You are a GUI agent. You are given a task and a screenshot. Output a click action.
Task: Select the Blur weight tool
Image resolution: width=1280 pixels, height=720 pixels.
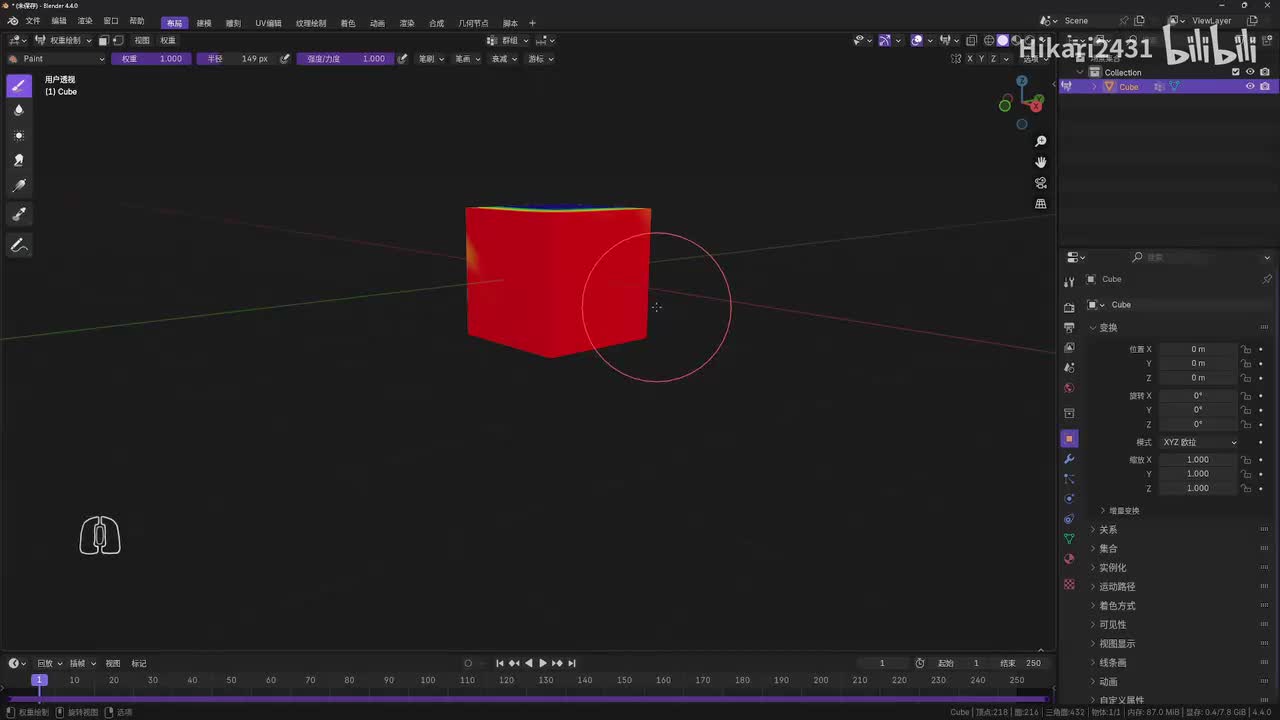(19, 111)
